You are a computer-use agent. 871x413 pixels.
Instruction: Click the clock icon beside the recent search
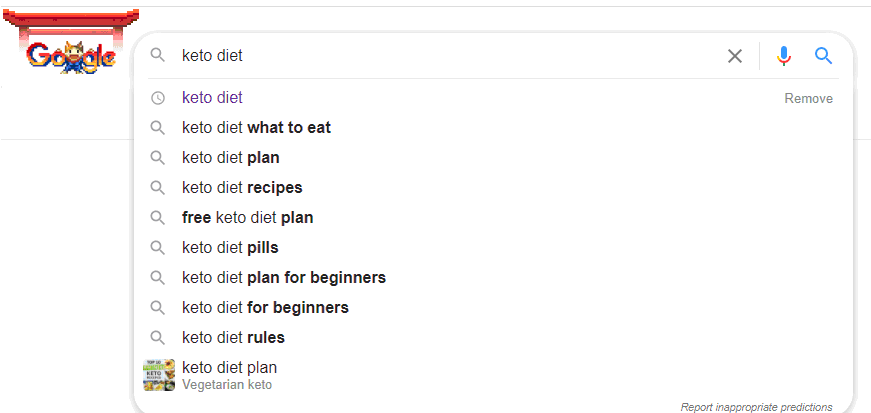(x=157, y=98)
